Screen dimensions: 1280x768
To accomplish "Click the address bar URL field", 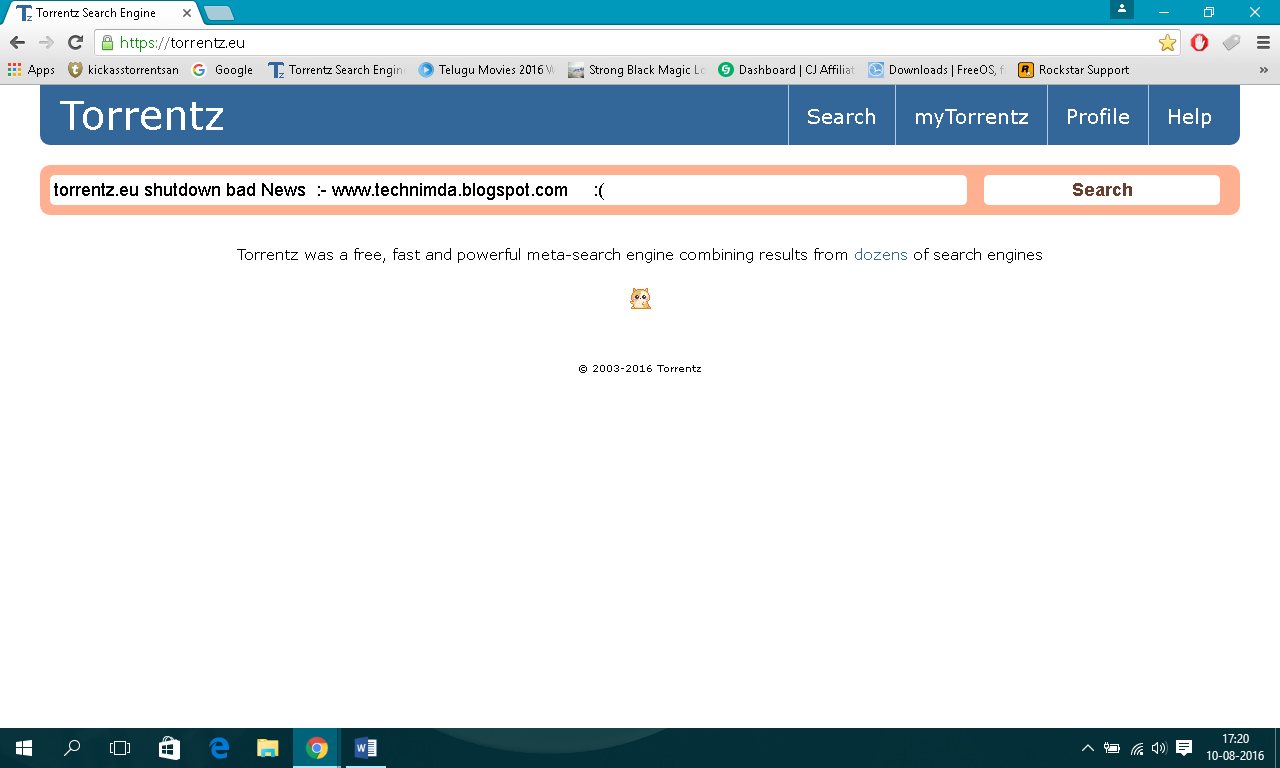I will (x=636, y=43).
